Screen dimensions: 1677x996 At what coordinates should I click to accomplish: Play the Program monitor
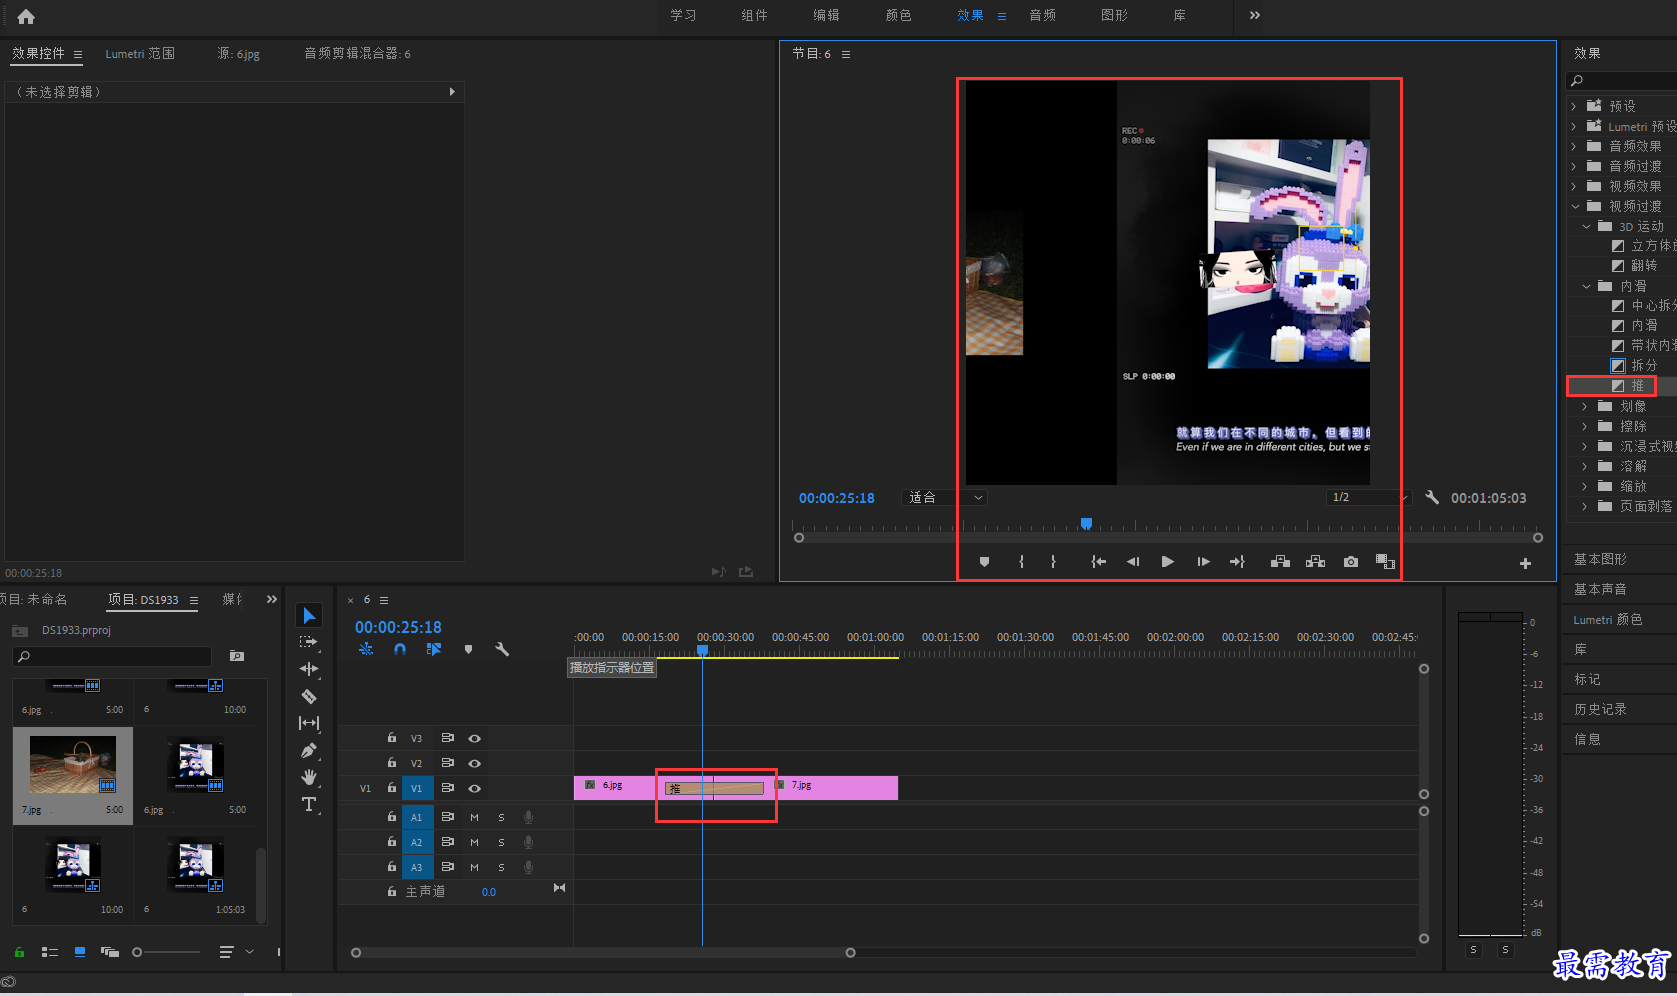[1167, 562]
